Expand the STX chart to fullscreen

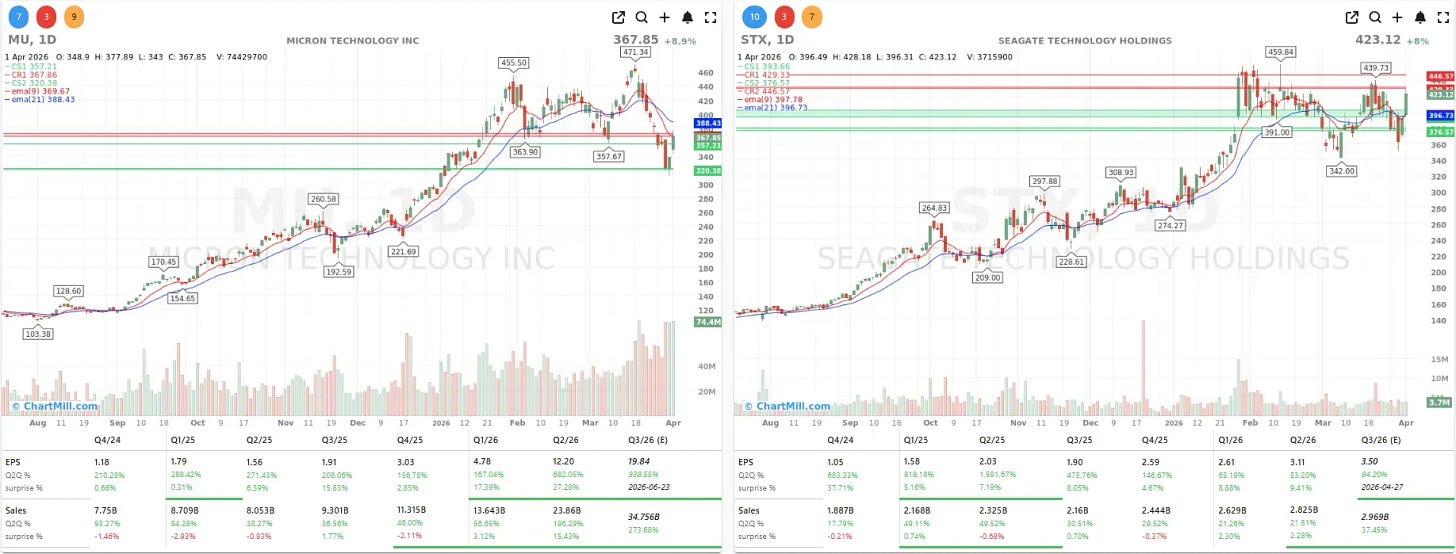click(1444, 17)
